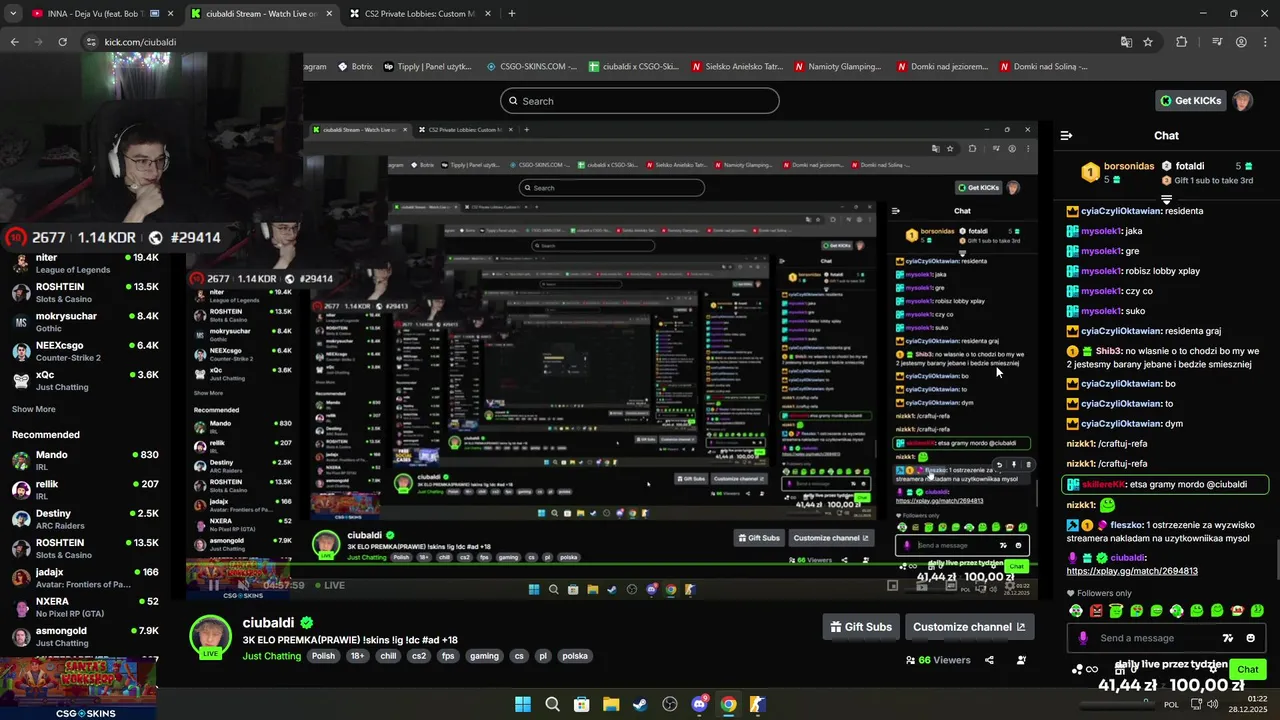Open the emoji picker in message box
Viewport: 1280px width, 720px height.
pos(1250,638)
